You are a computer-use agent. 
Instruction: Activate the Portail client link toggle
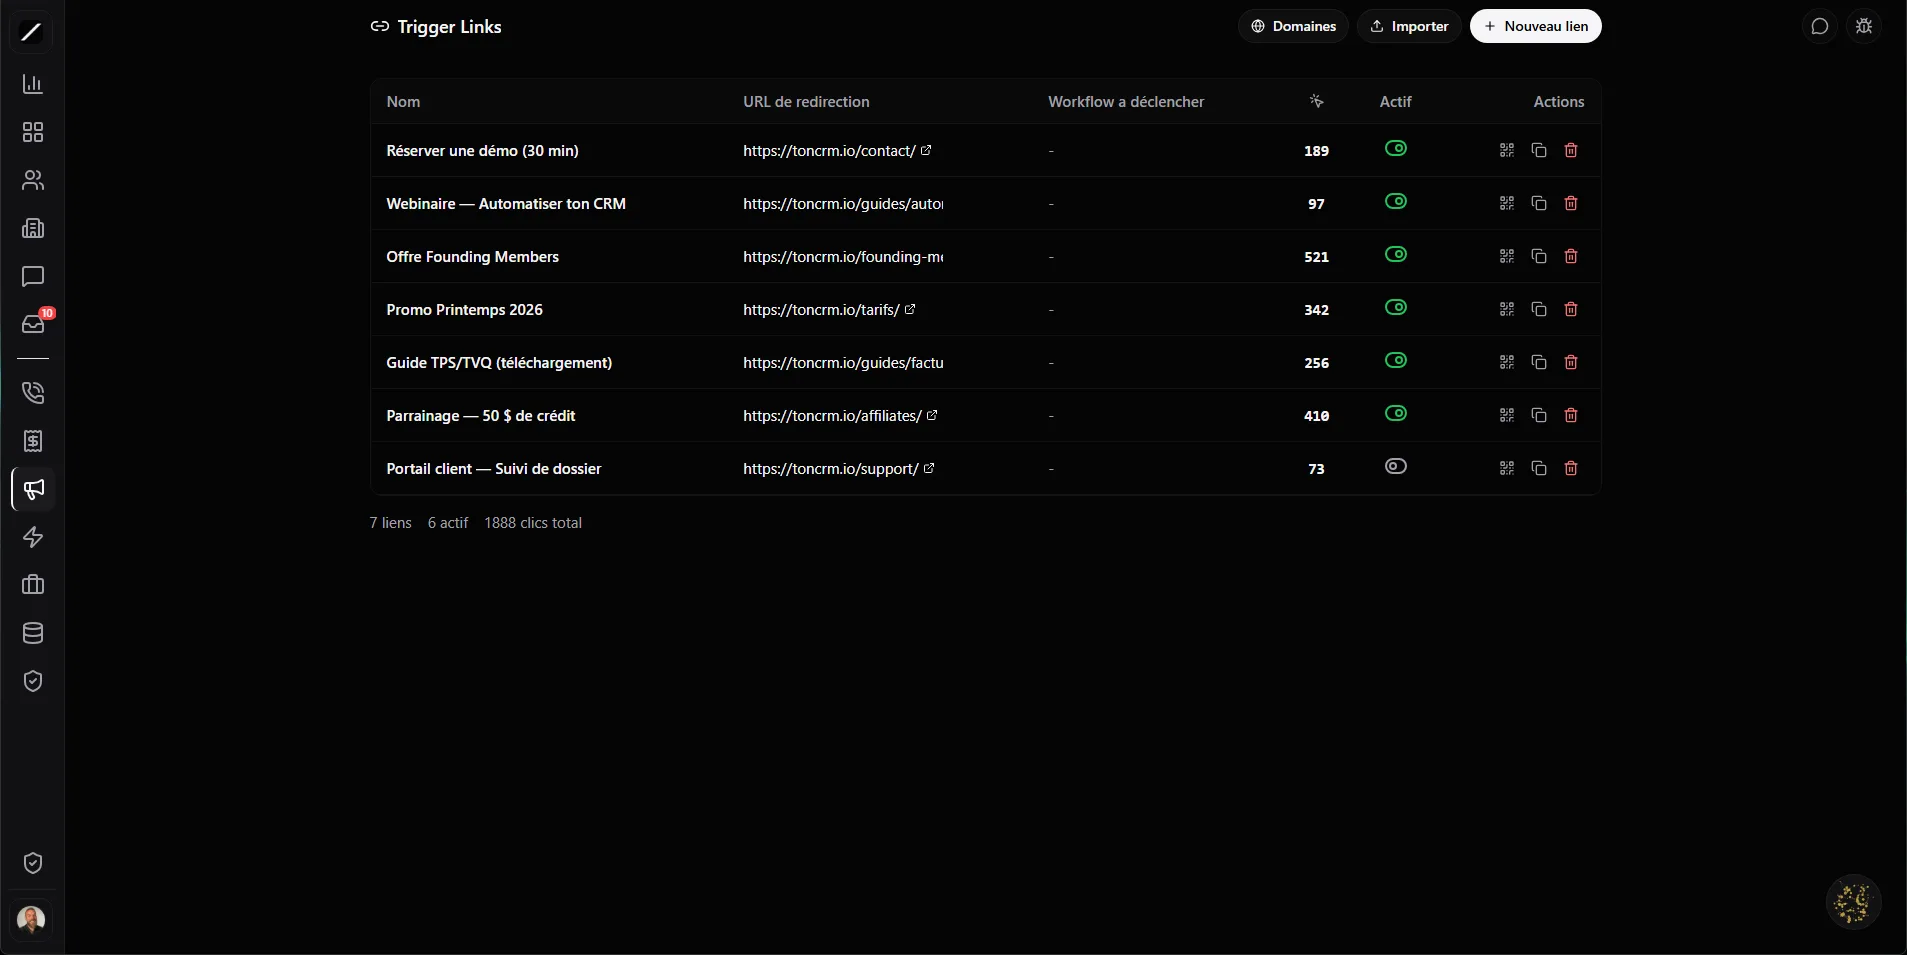[x=1396, y=466]
